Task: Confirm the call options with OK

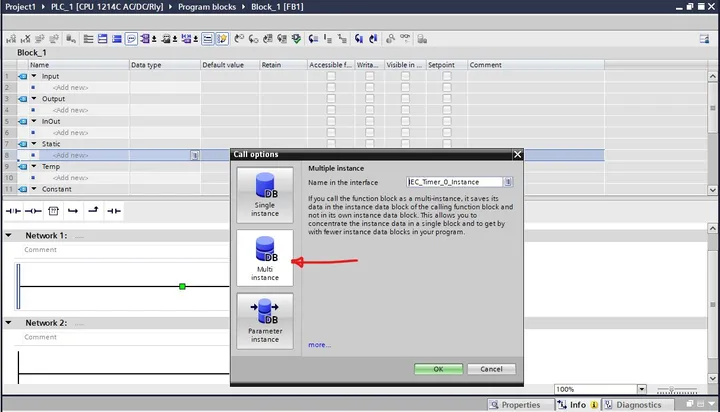Action: (x=438, y=369)
